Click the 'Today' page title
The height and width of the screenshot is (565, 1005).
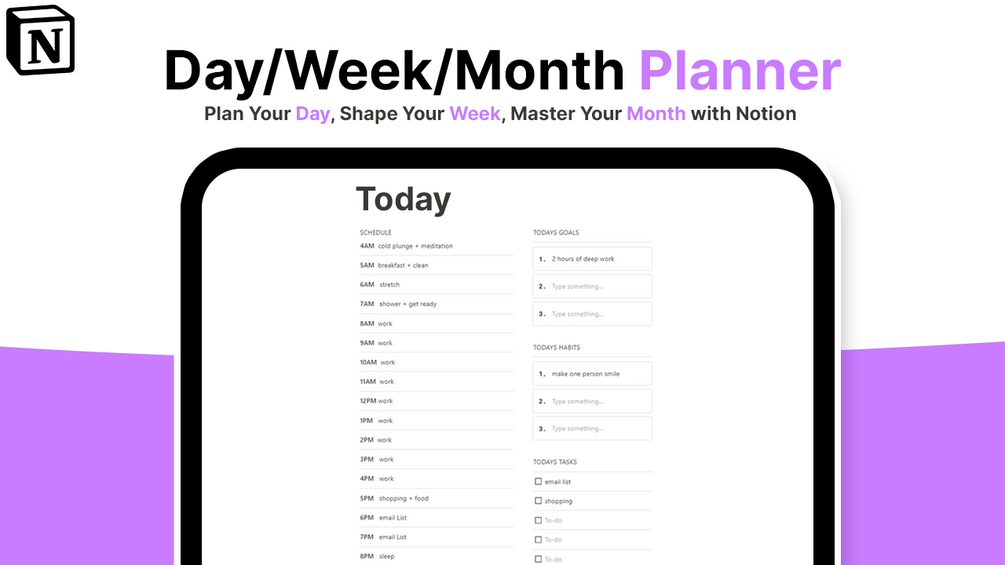404,199
